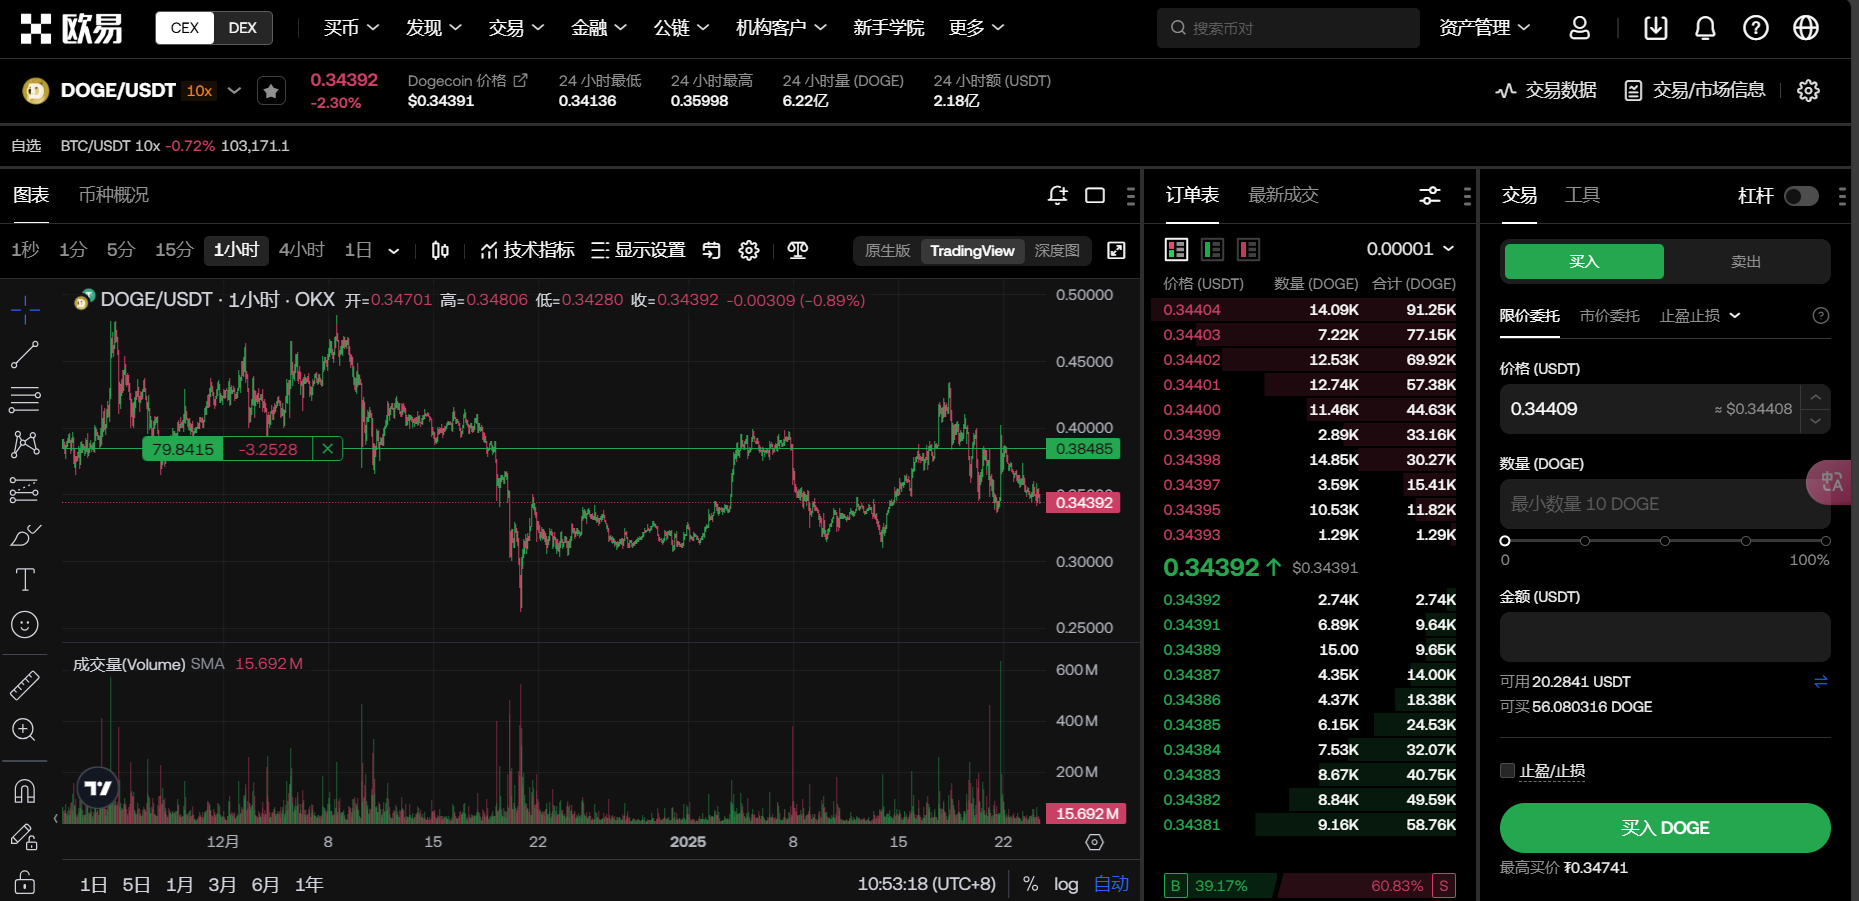
Task: Set a price alert with bell-plus icon
Action: [x=1057, y=195]
